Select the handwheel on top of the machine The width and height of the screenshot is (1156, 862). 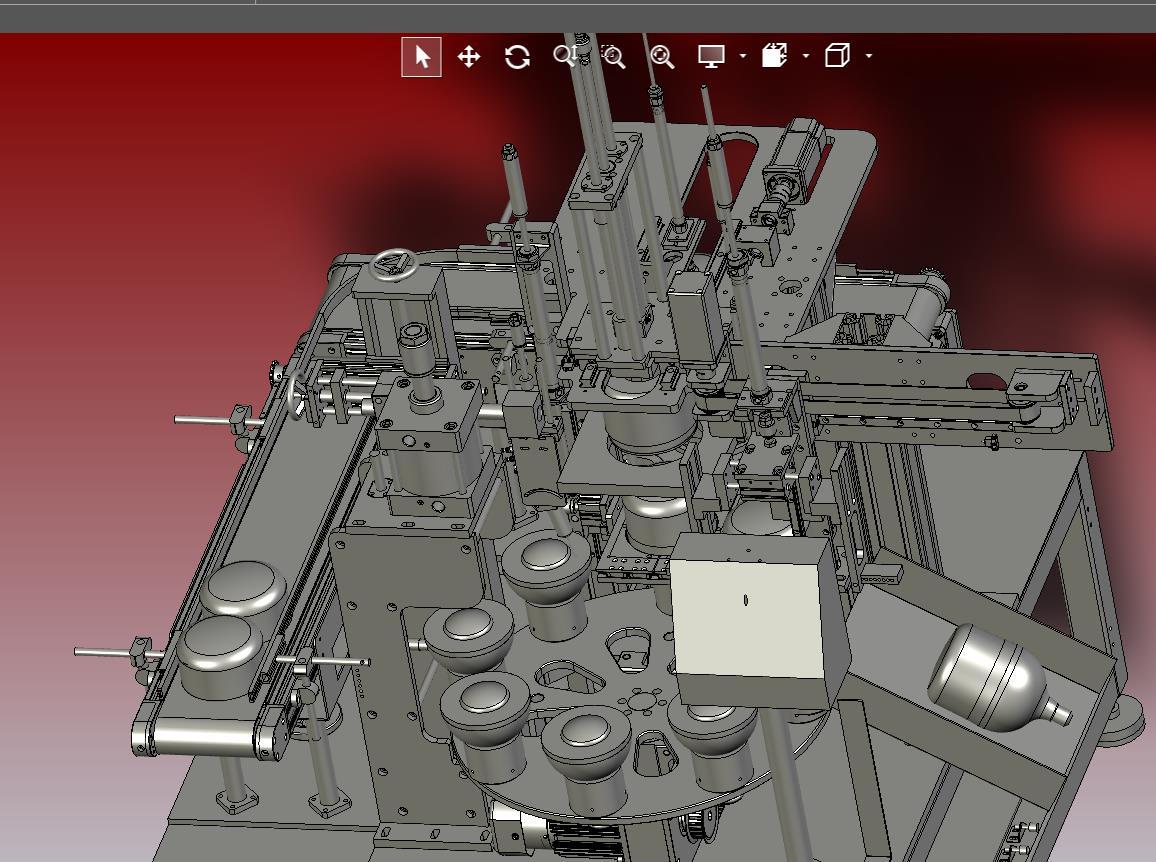click(393, 265)
